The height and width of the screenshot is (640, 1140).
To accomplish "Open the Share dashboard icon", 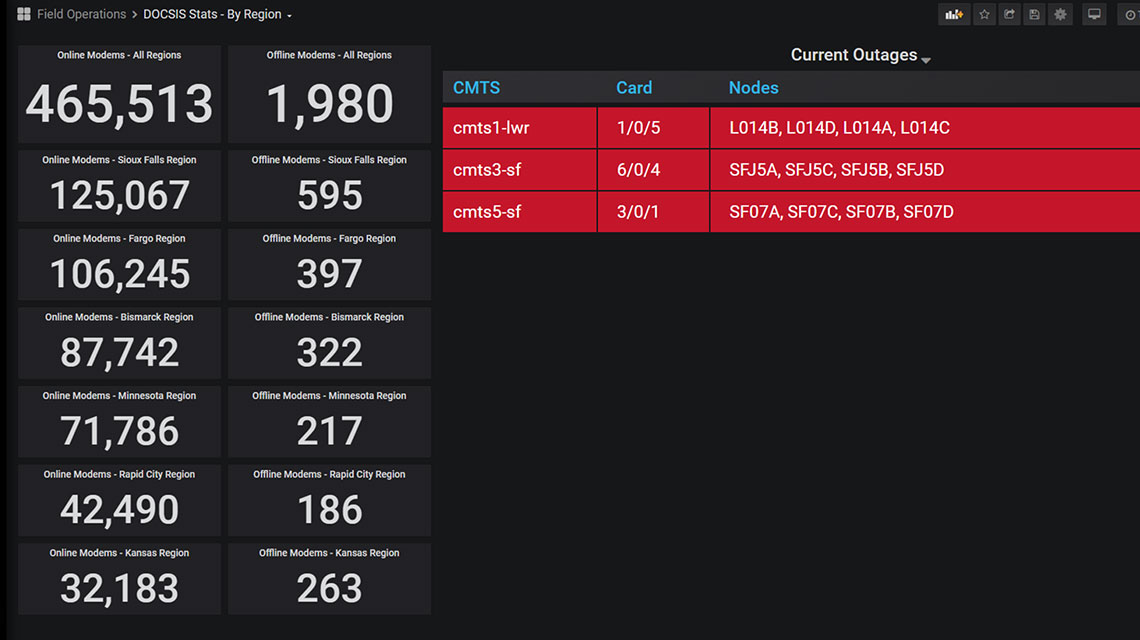I will click(1009, 15).
